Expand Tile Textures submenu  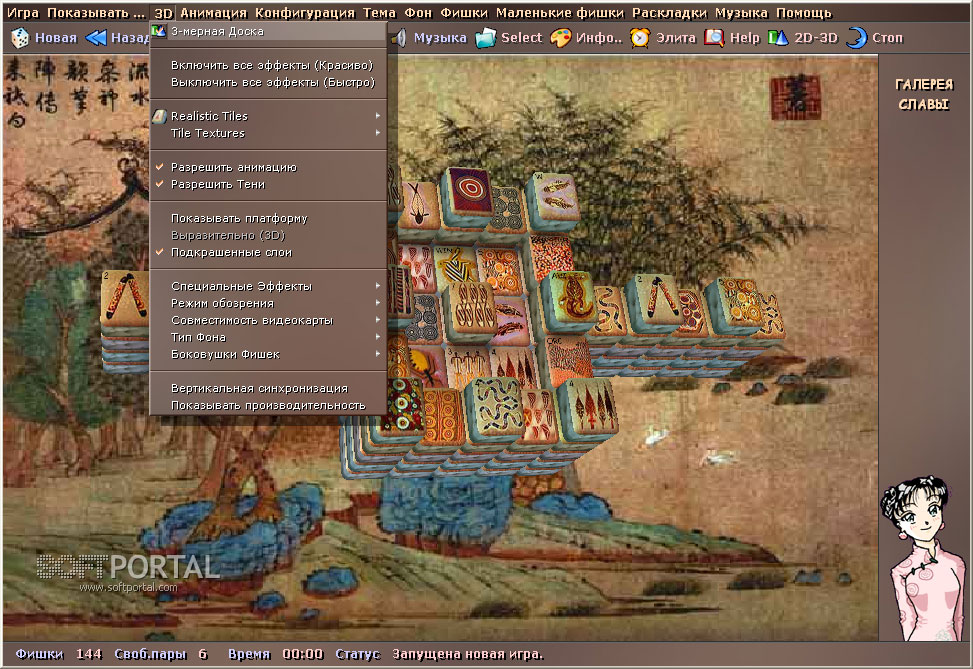tap(268, 133)
